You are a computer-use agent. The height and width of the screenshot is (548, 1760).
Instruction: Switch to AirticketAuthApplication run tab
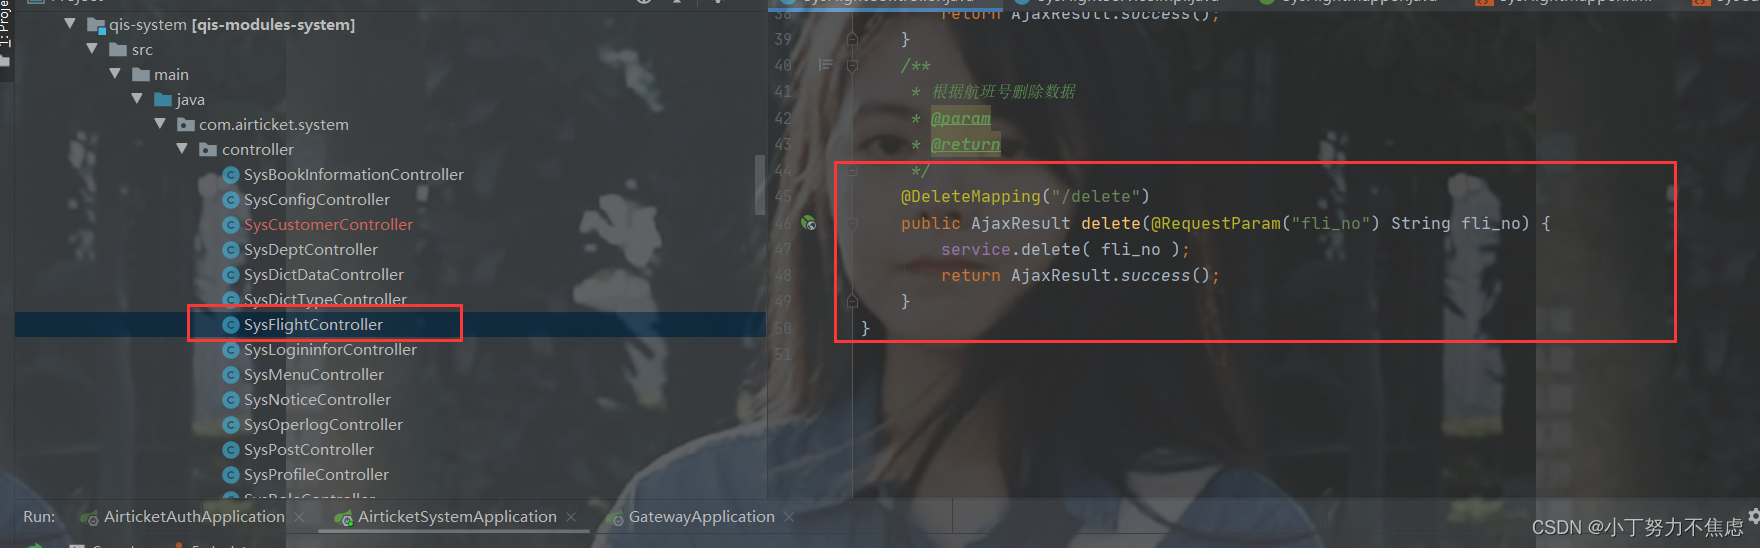point(194,517)
